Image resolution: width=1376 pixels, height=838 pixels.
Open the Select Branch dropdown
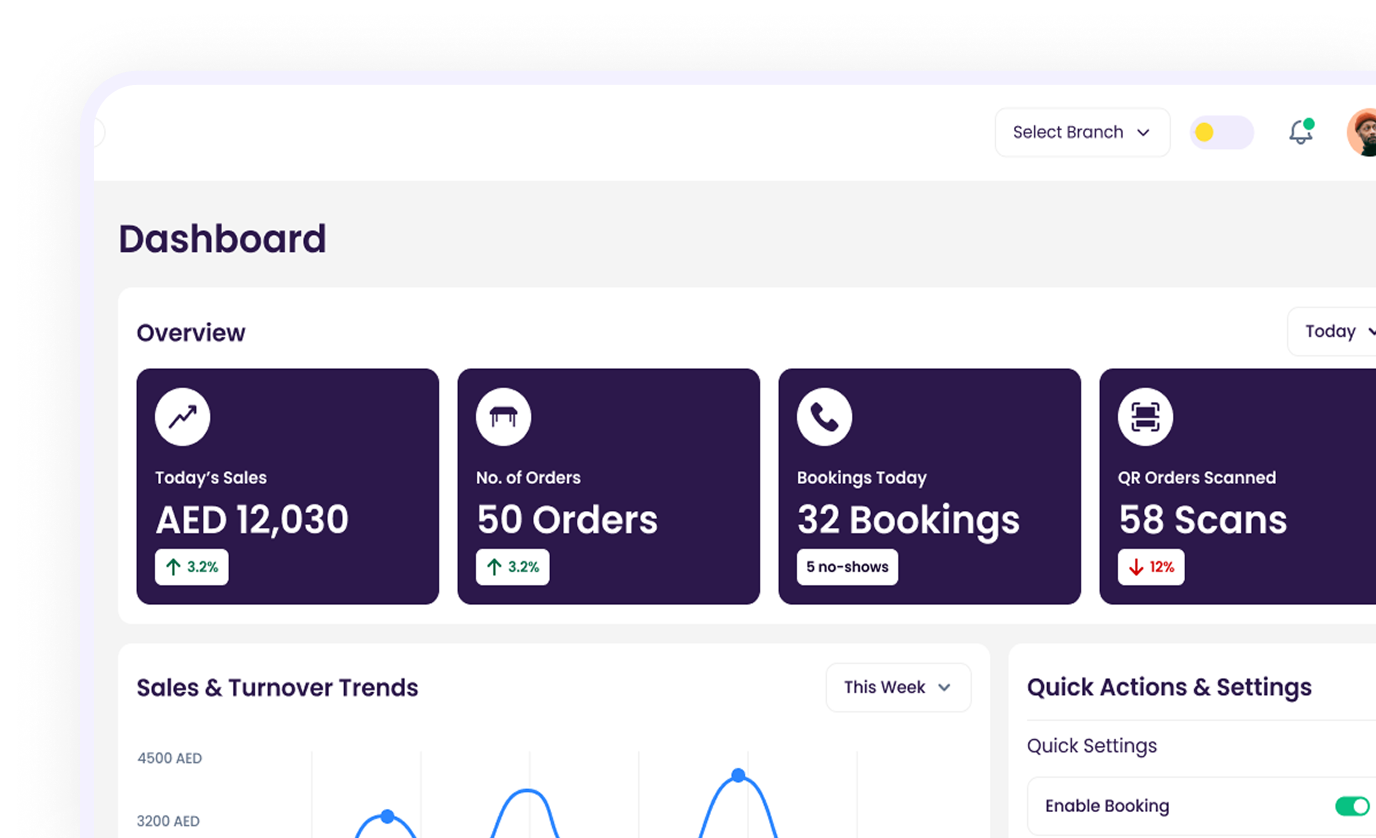point(1082,132)
